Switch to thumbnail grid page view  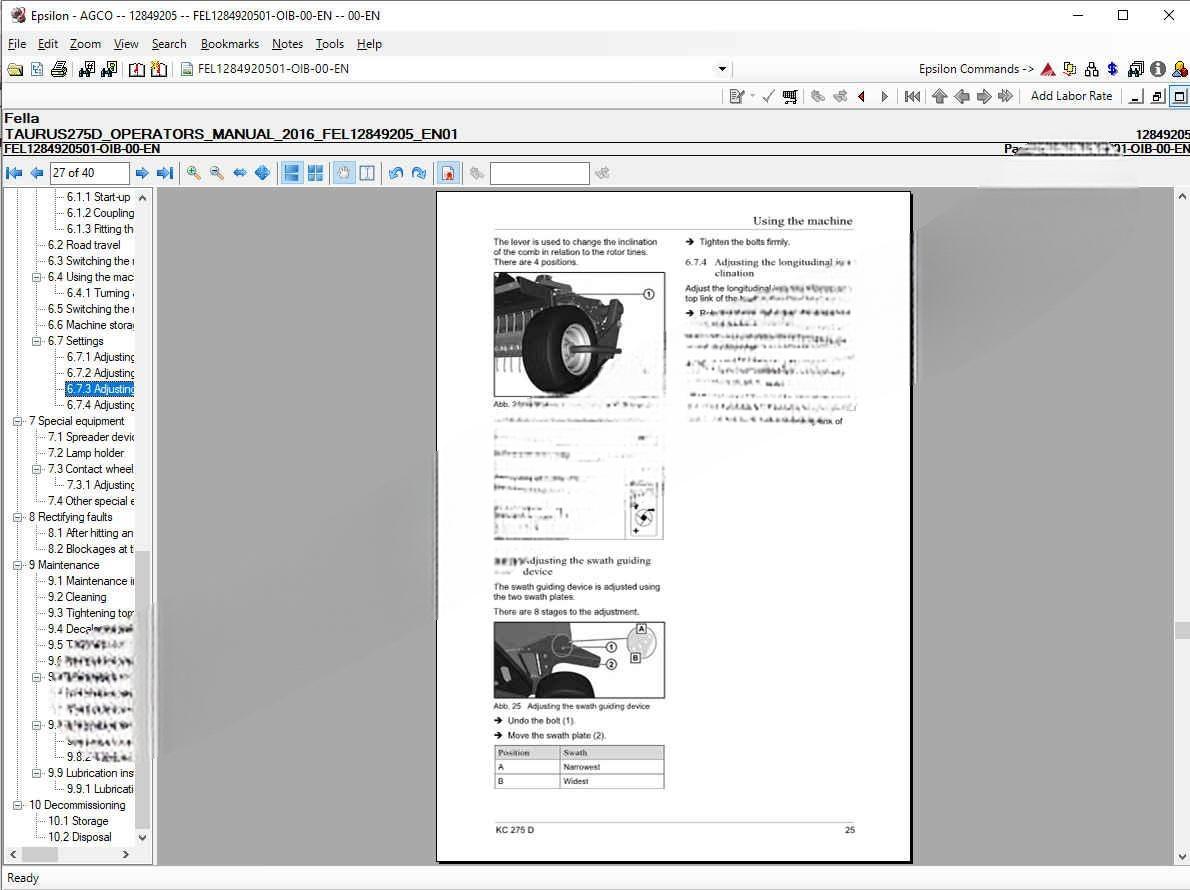click(x=316, y=173)
